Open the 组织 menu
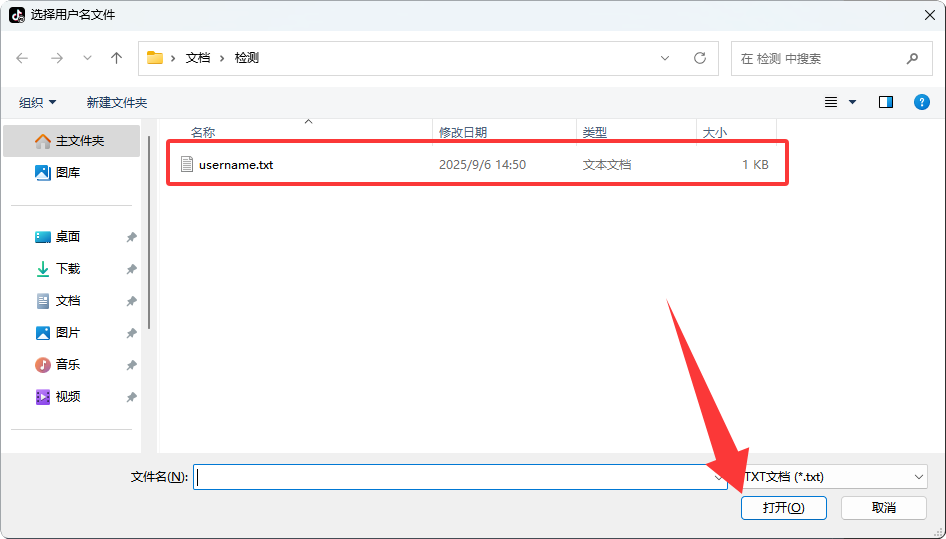This screenshot has height=539, width=946. 38,102
